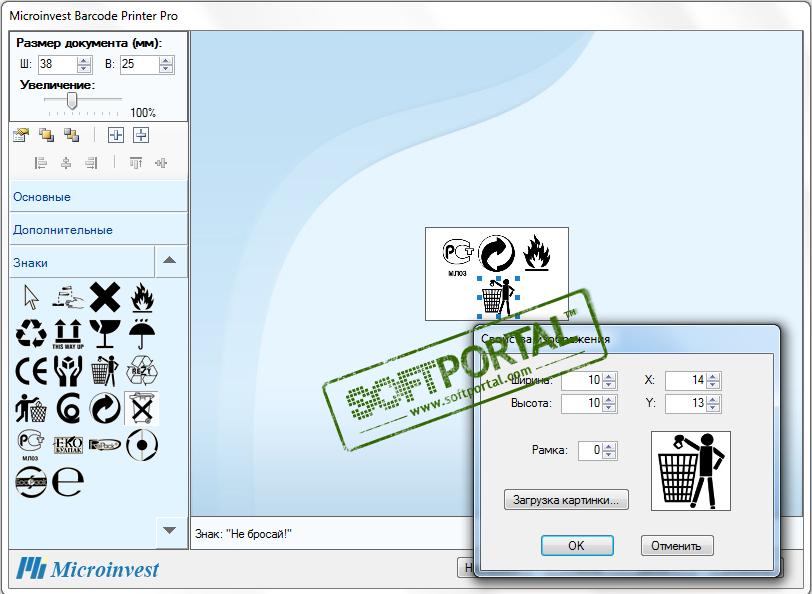Click the send to back toolbar icon
This screenshot has height=594, width=812.
pos(71,135)
